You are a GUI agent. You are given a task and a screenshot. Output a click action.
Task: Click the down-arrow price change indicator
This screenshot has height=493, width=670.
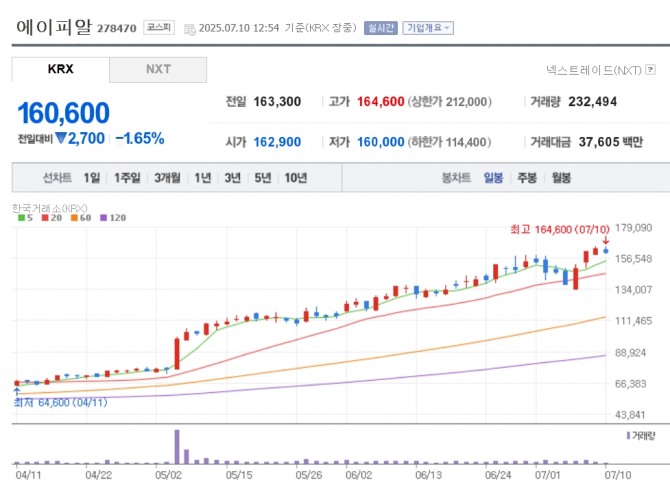pyautogui.click(x=60, y=139)
